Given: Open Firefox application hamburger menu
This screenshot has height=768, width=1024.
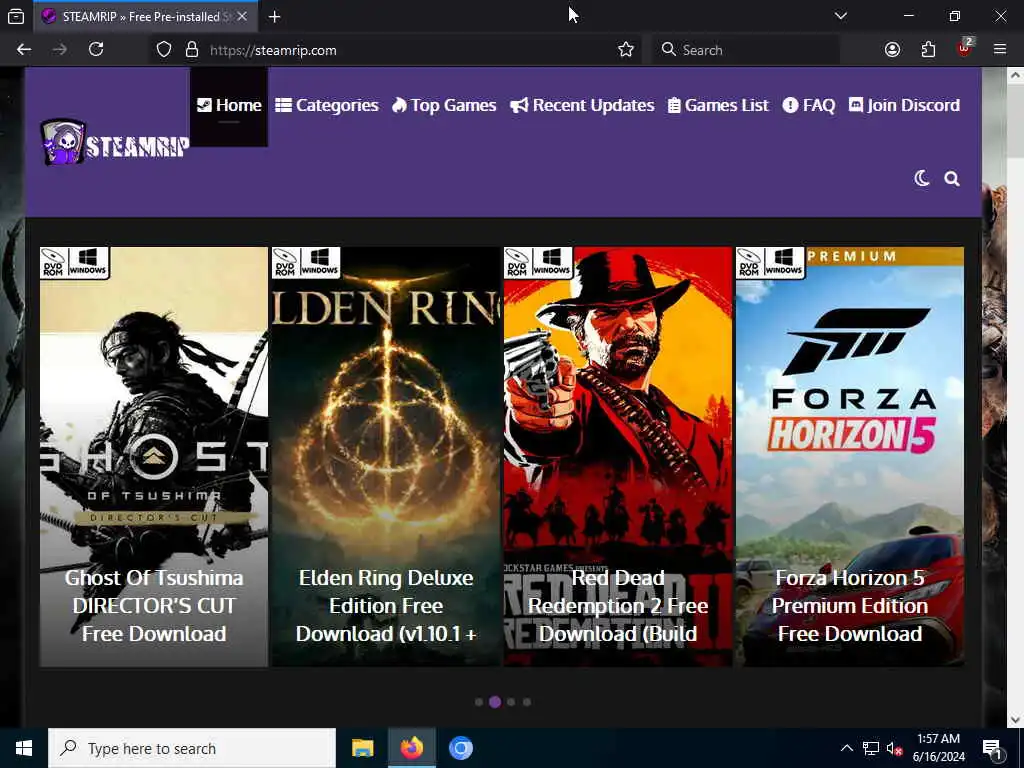Looking at the screenshot, I should tap(1000, 50).
